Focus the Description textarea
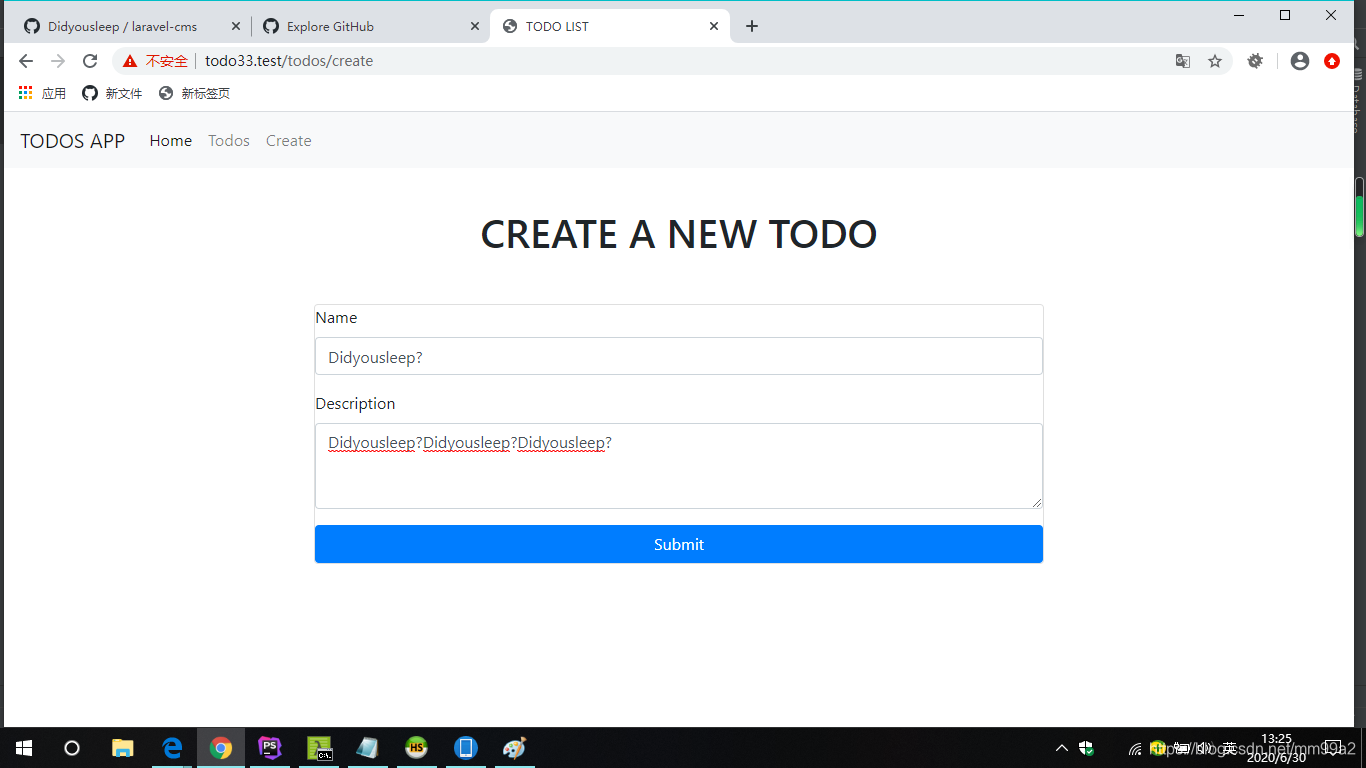 [679, 466]
